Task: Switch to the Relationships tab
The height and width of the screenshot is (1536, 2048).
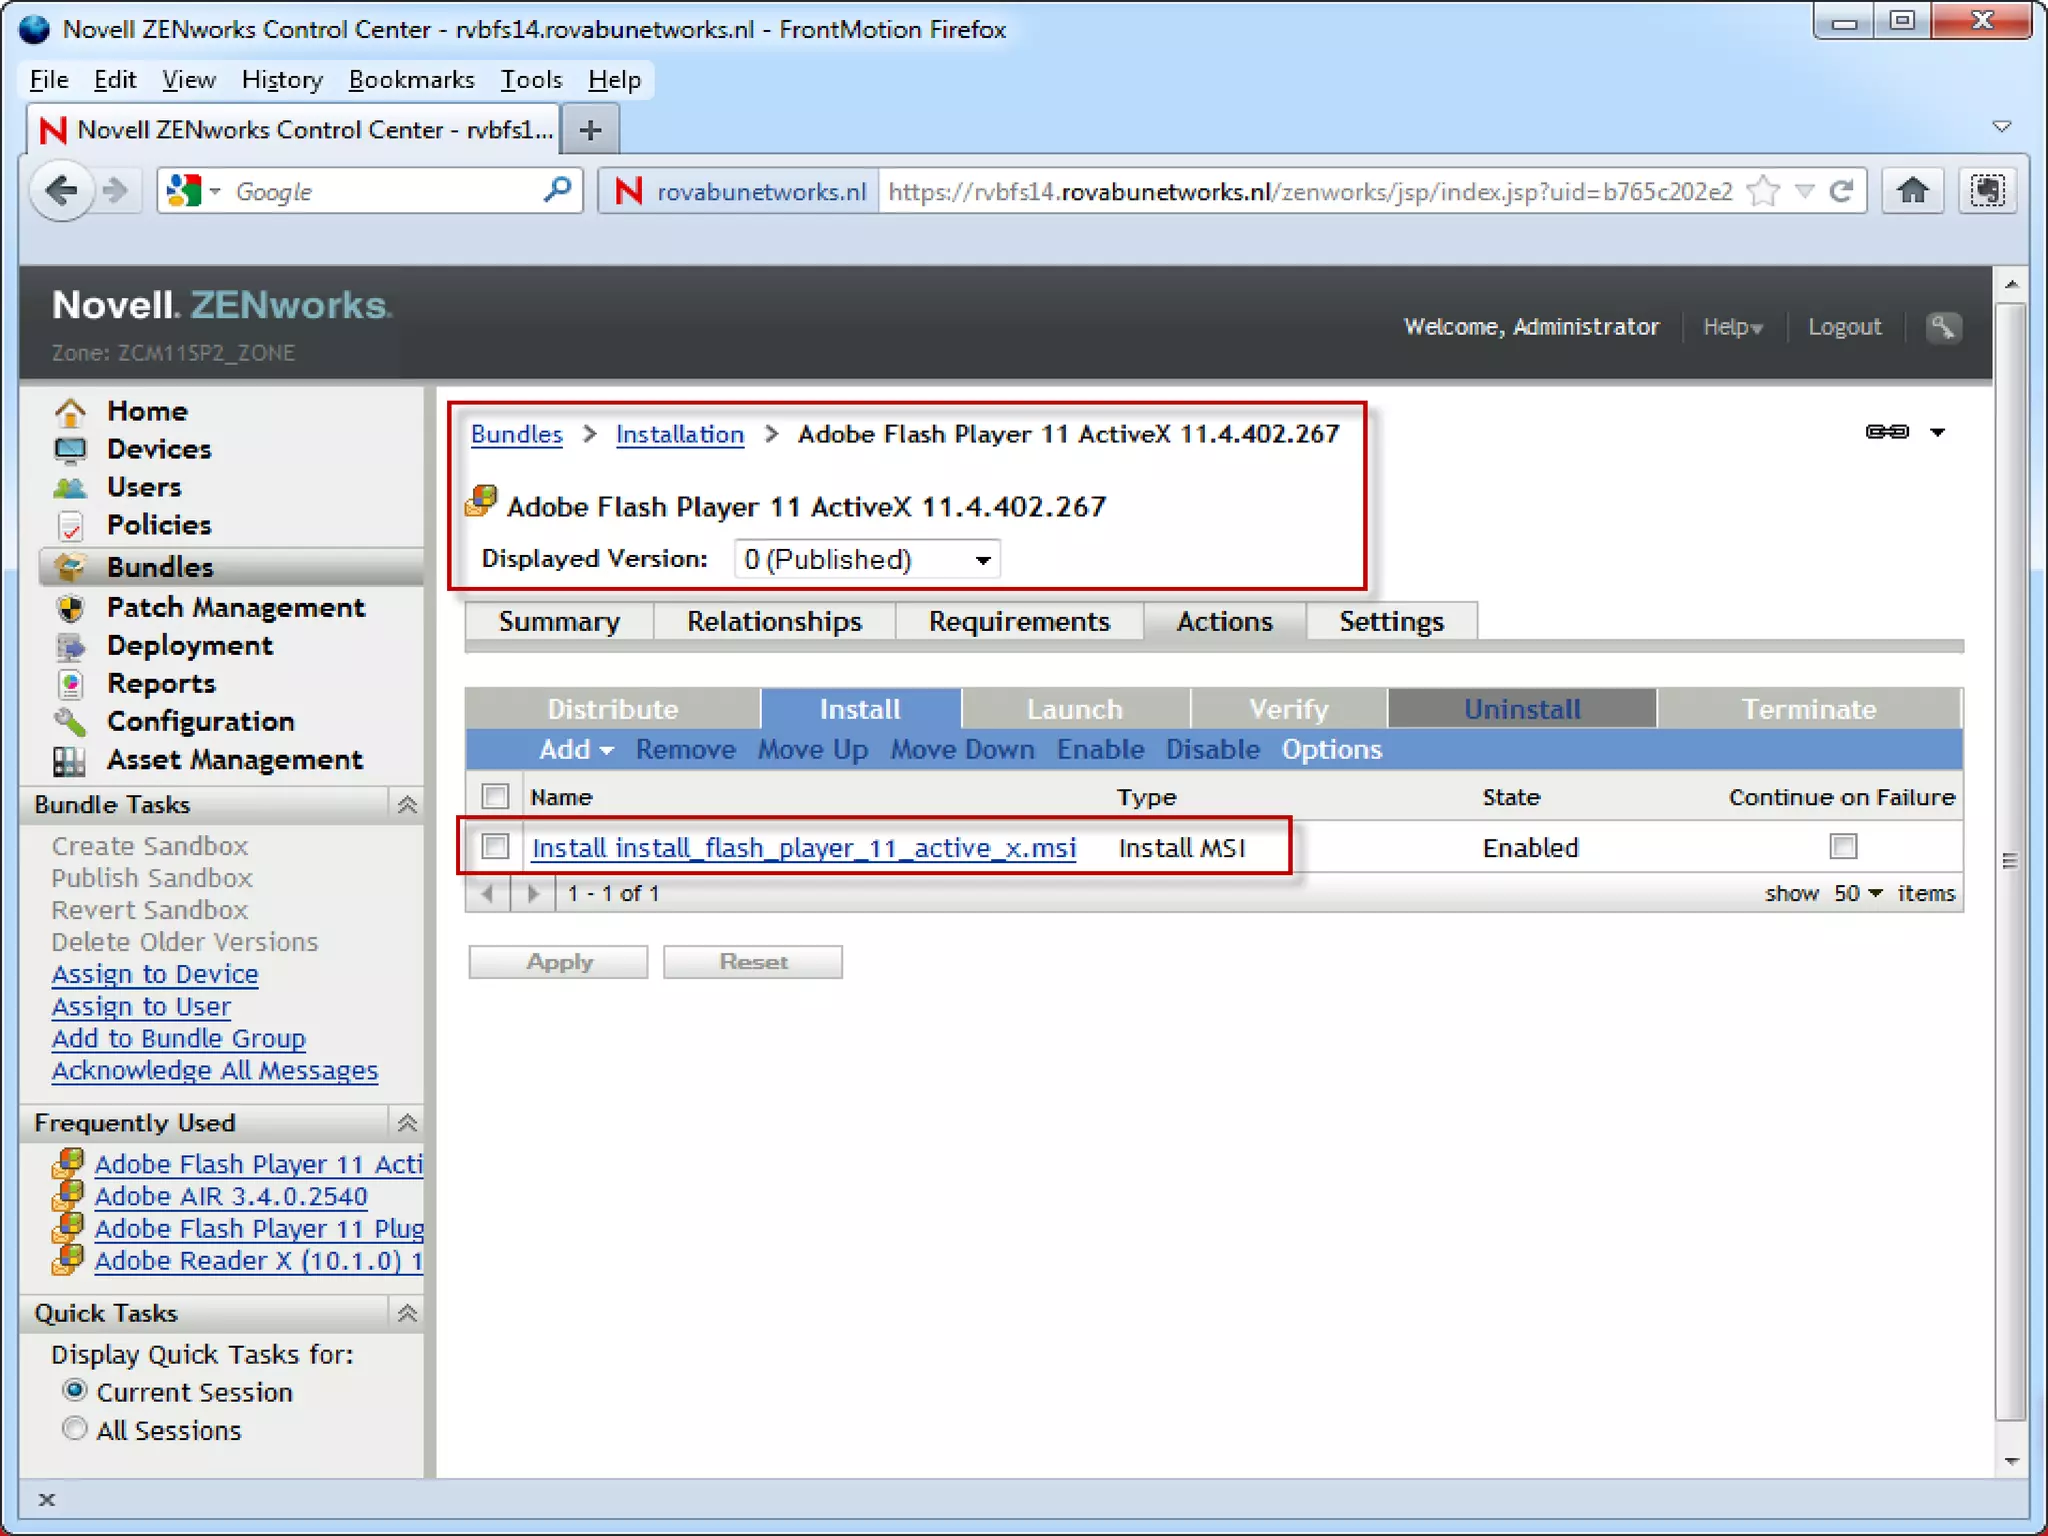Action: tap(774, 621)
